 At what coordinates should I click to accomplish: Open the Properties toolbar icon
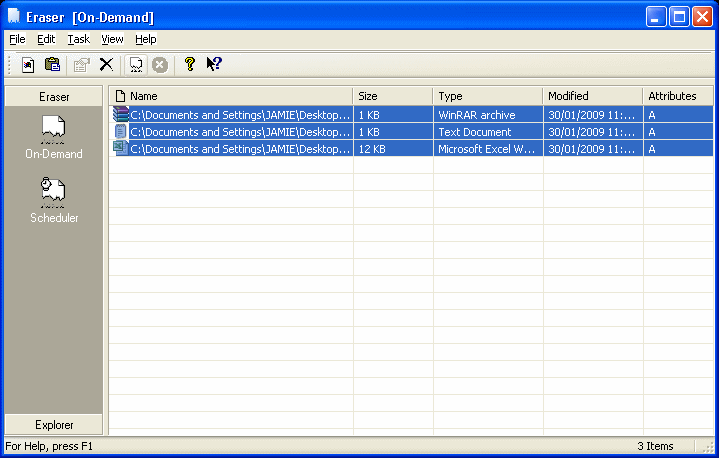(82, 65)
